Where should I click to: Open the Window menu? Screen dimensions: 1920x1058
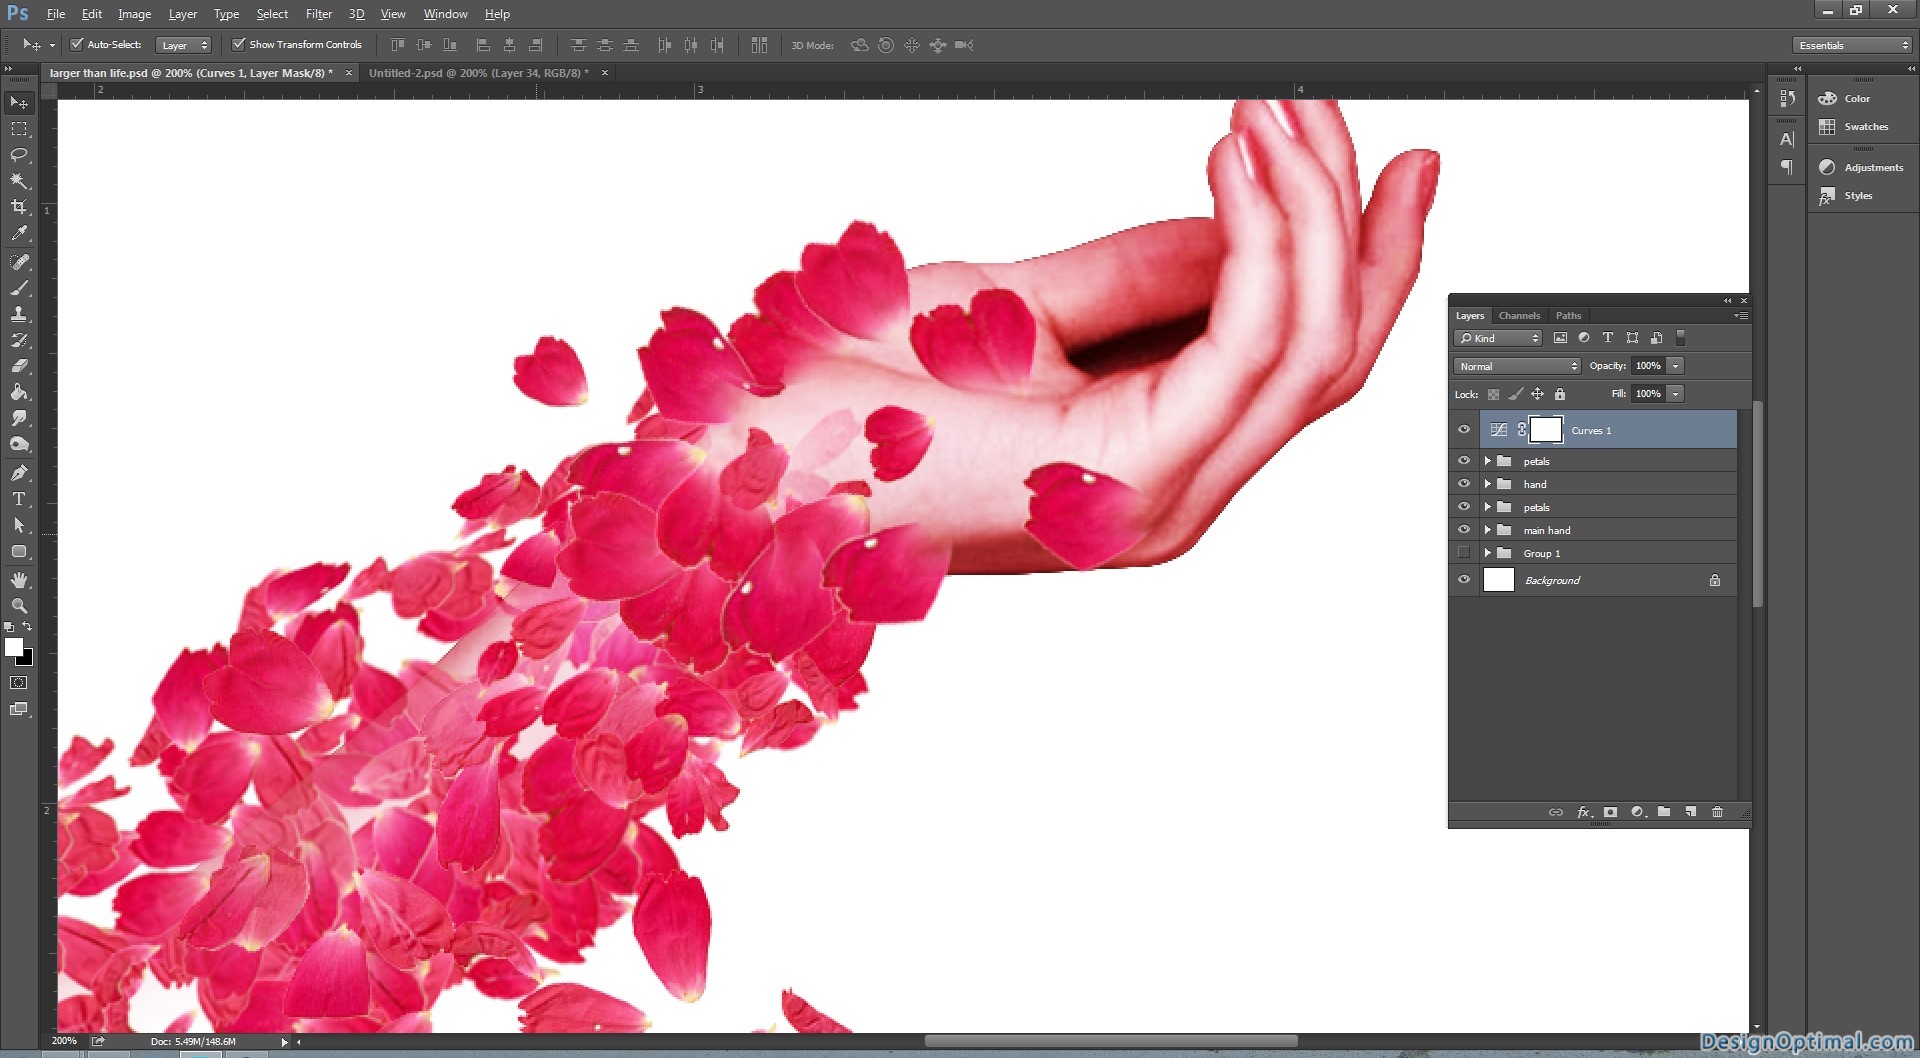[445, 14]
